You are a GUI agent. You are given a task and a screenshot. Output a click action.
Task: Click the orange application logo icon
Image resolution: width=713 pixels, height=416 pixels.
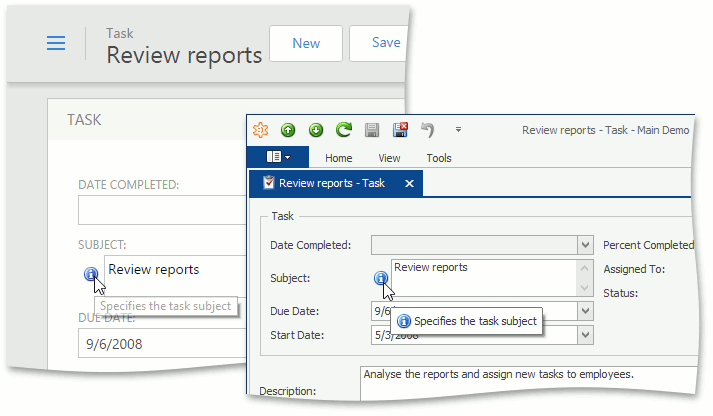[x=261, y=130]
